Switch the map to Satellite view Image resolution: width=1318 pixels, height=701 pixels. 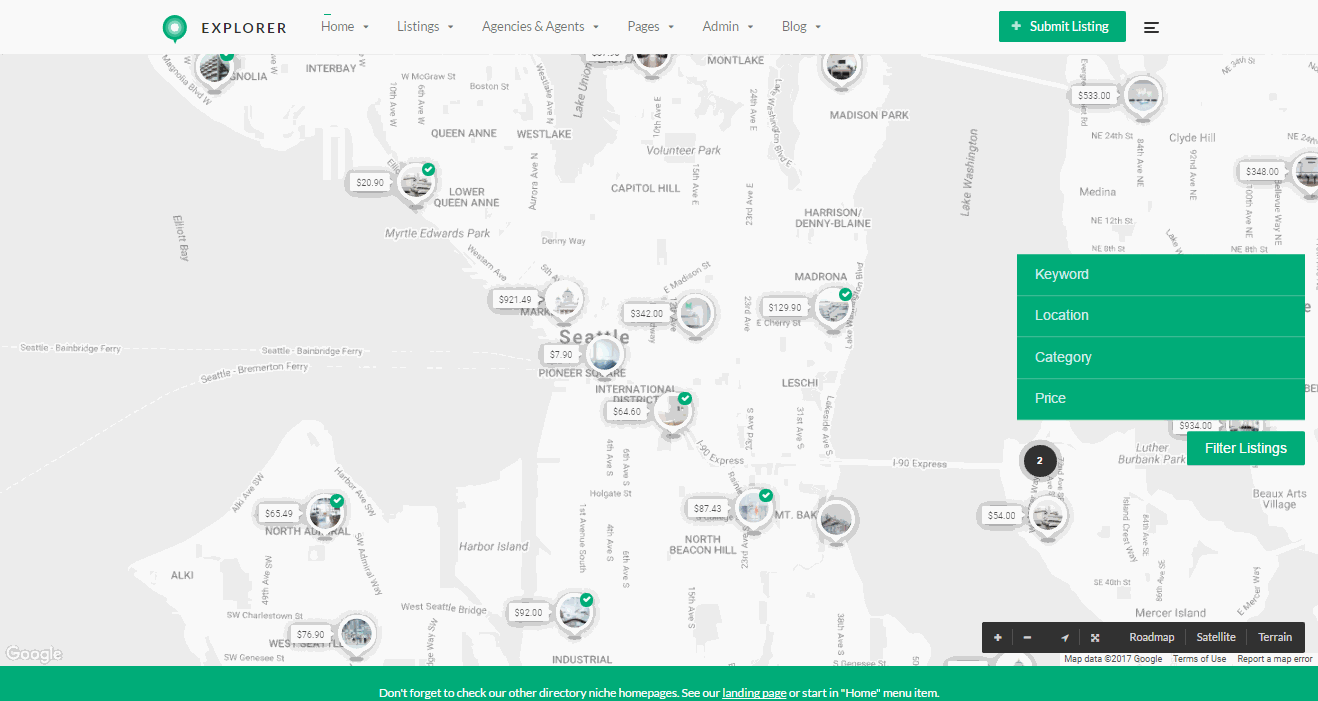(1215, 637)
